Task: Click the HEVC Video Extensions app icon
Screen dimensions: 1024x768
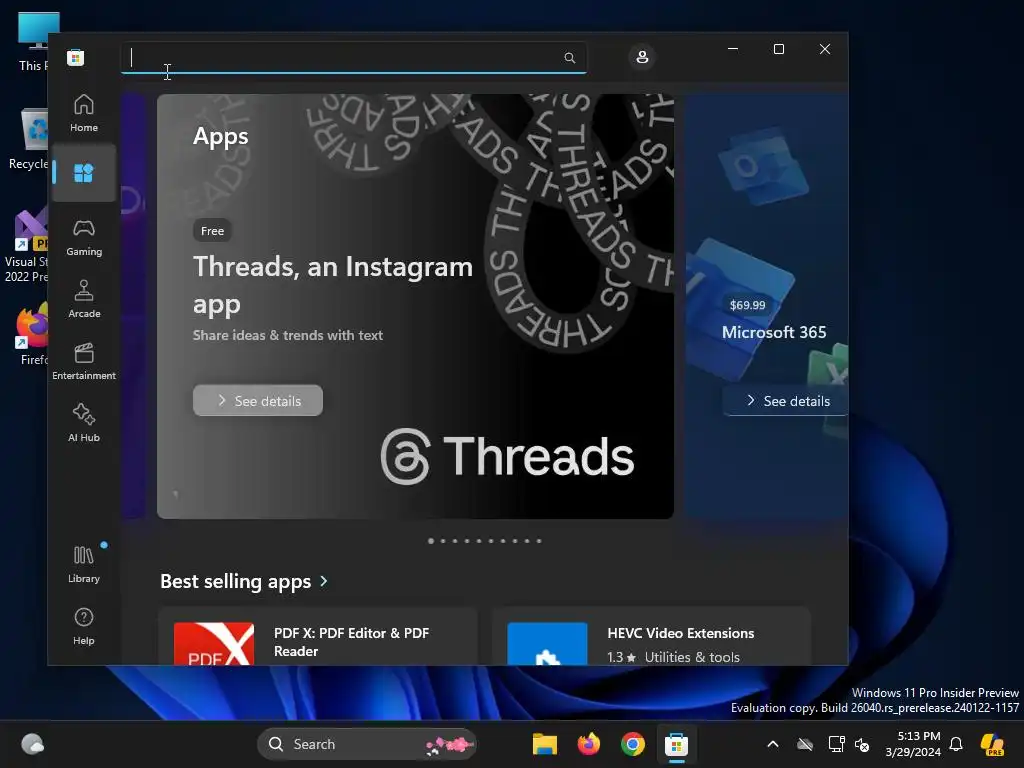Action: pos(547,644)
